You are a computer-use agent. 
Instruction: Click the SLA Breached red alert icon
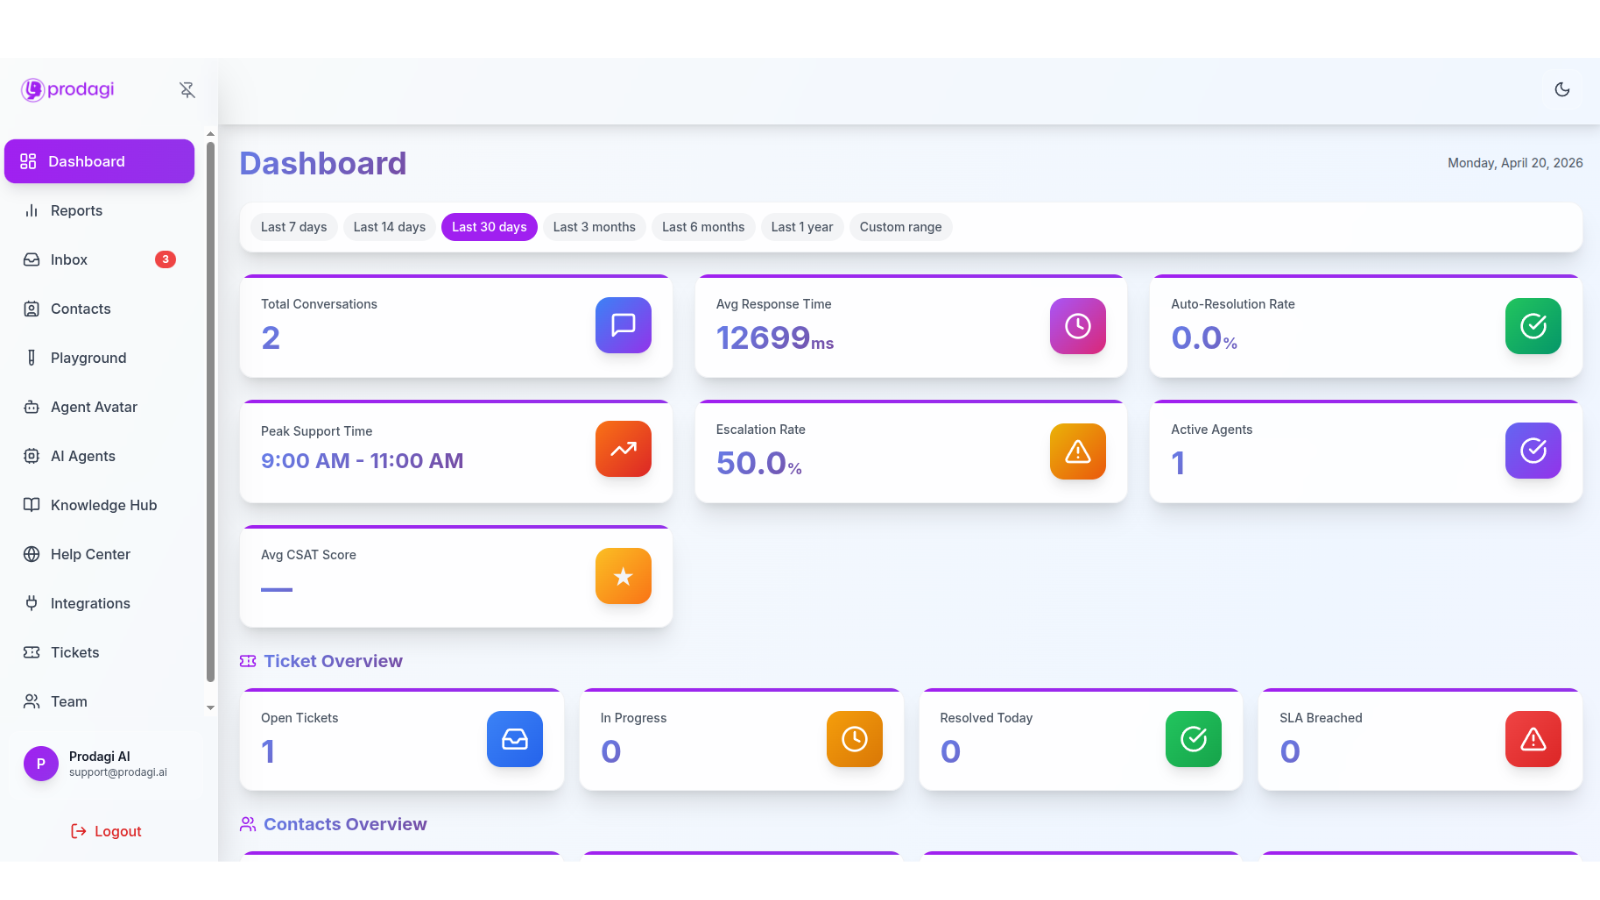(1533, 739)
